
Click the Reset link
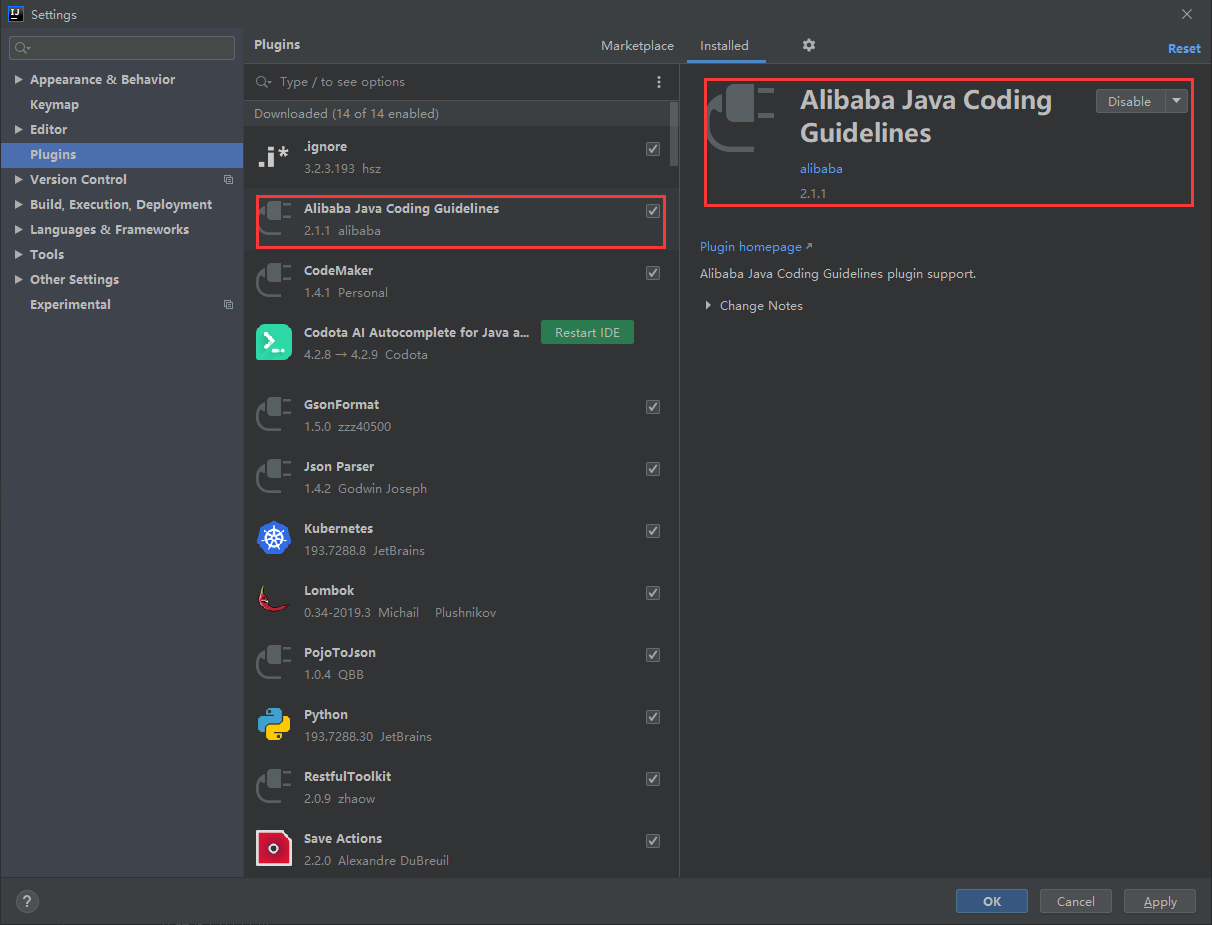(1184, 48)
